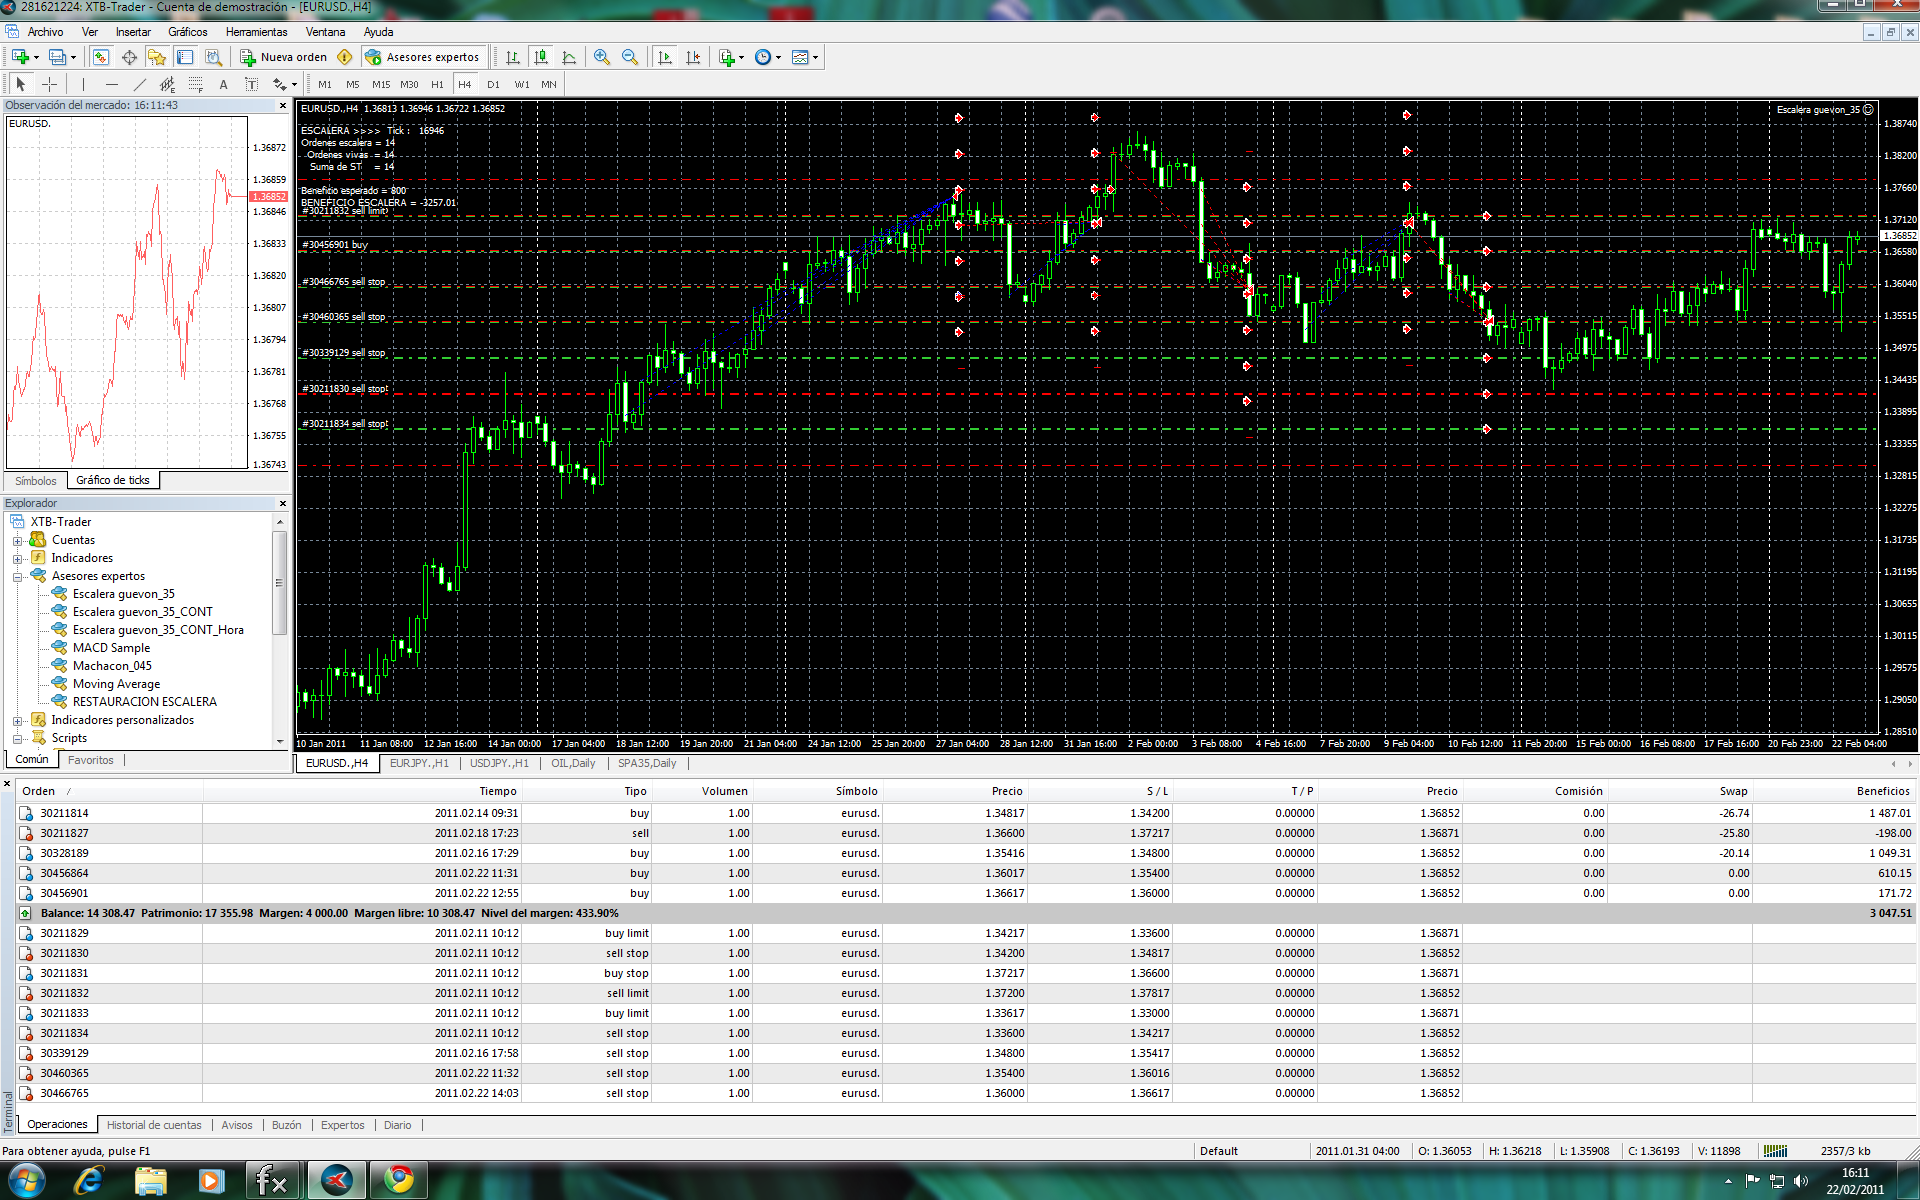Expand the Indicadores personalizados node
The width and height of the screenshot is (1920, 1200).
17,721
